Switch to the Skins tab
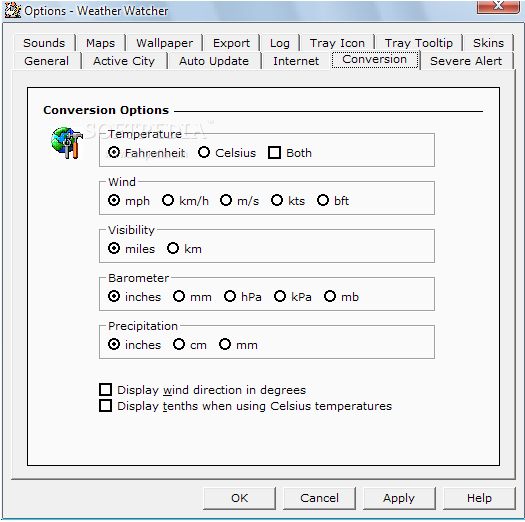The width and height of the screenshot is (525, 522). pyautogui.click(x=489, y=43)
